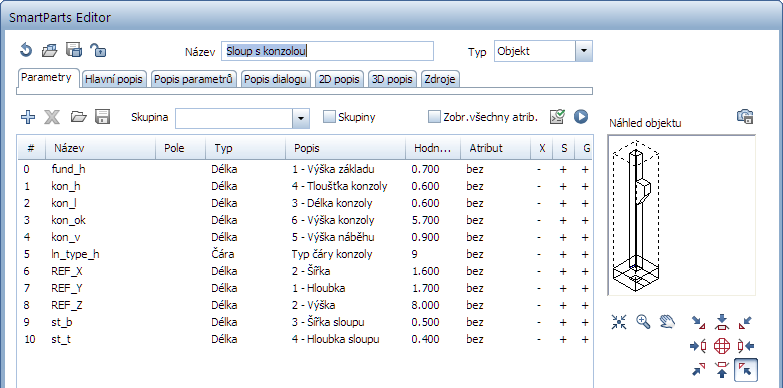Click into the Název text field

[328, 51]
